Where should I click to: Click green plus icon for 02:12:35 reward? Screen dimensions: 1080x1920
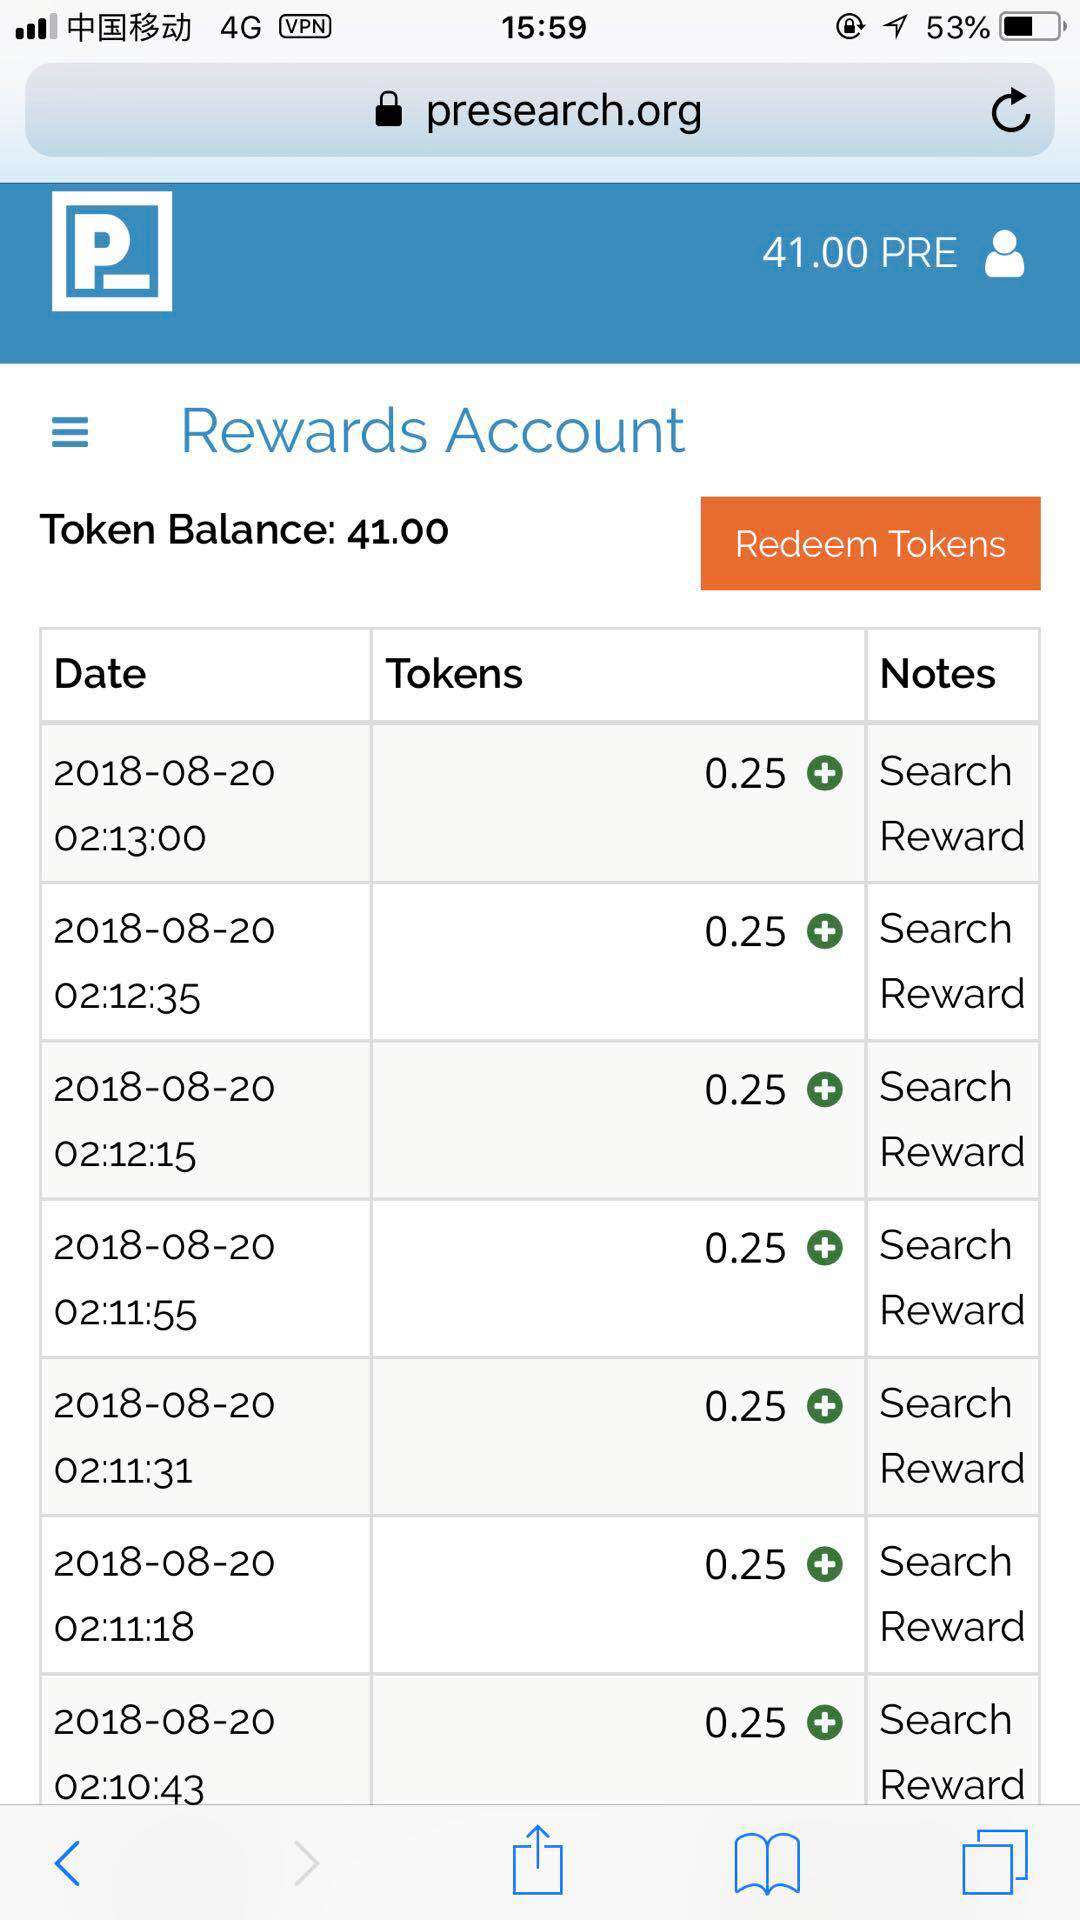(x=825, y=931)
